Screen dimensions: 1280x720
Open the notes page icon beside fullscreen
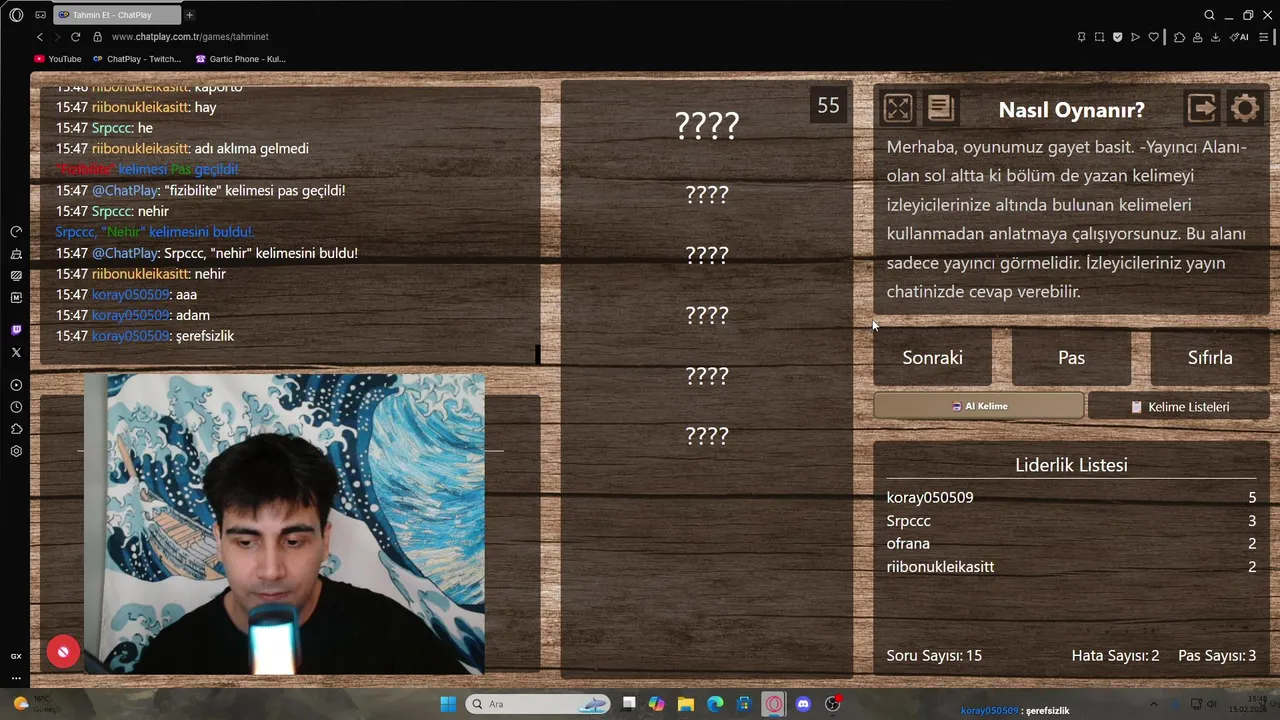[940, 108]
